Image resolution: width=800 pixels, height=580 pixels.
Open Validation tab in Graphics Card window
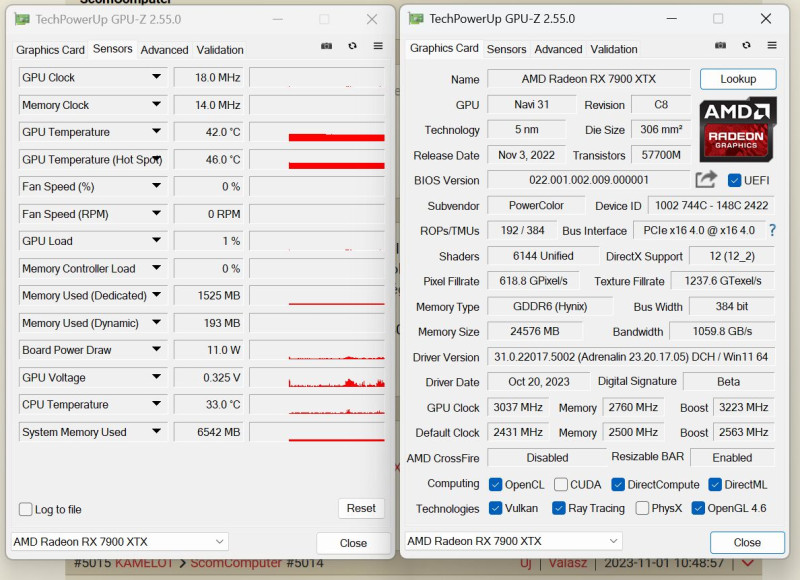click(614, 49)
